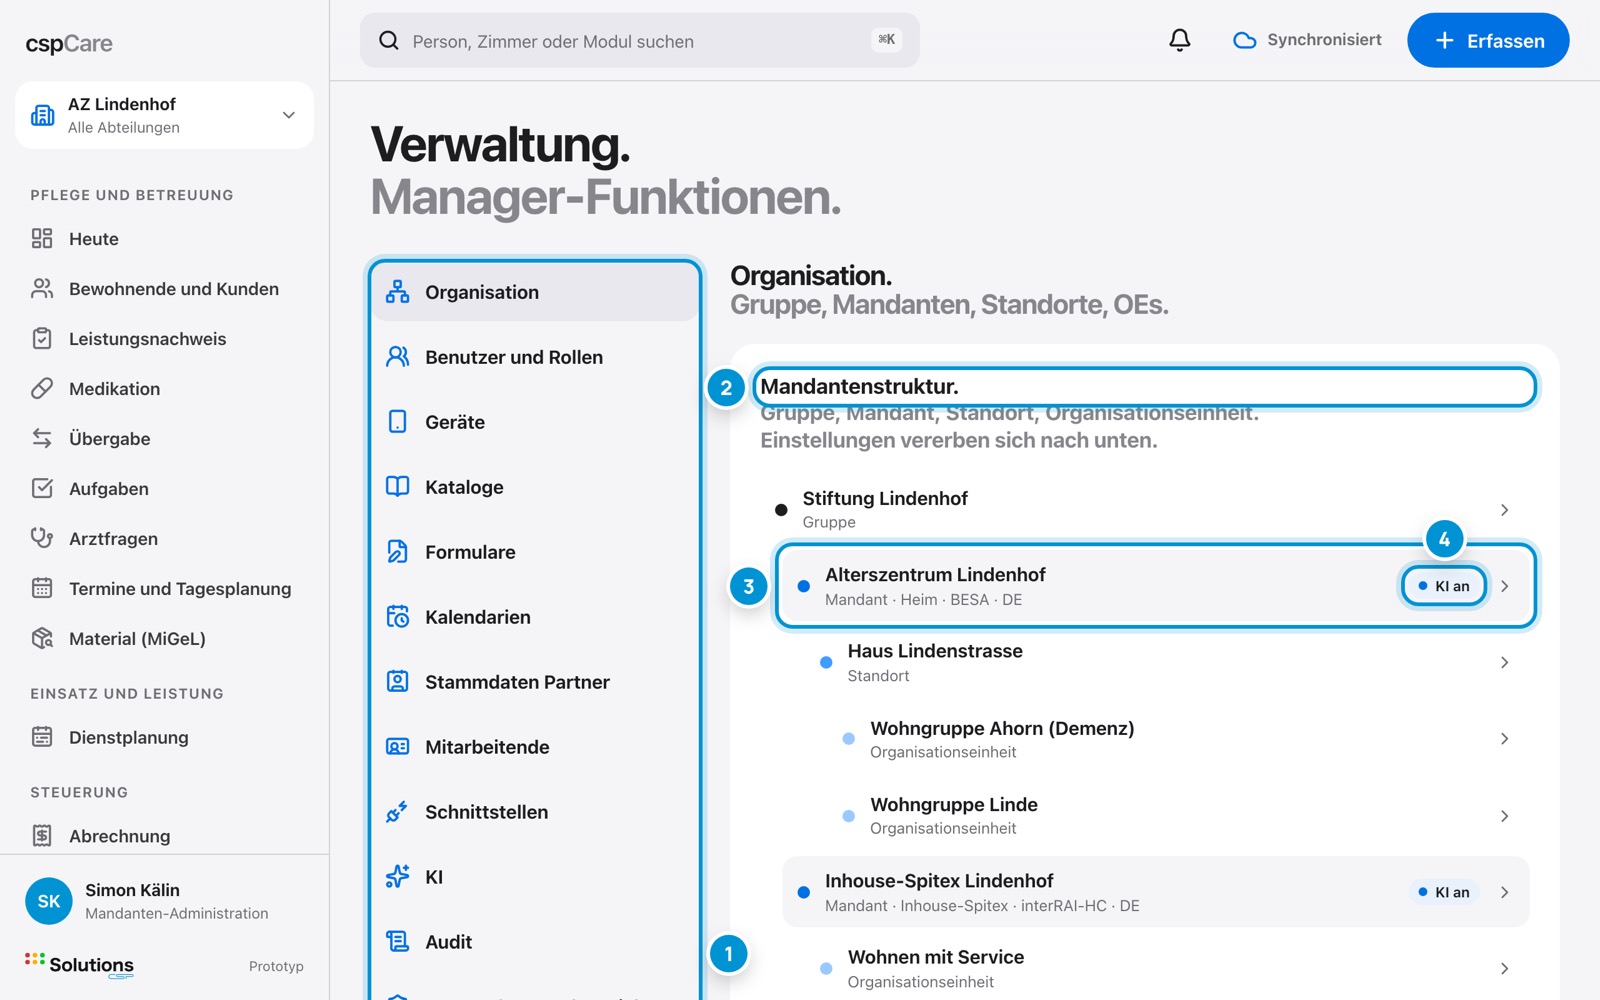Click the Dienstplanung calendar icon
This screenshot has height=1000, width=1600.
[42, 737]
